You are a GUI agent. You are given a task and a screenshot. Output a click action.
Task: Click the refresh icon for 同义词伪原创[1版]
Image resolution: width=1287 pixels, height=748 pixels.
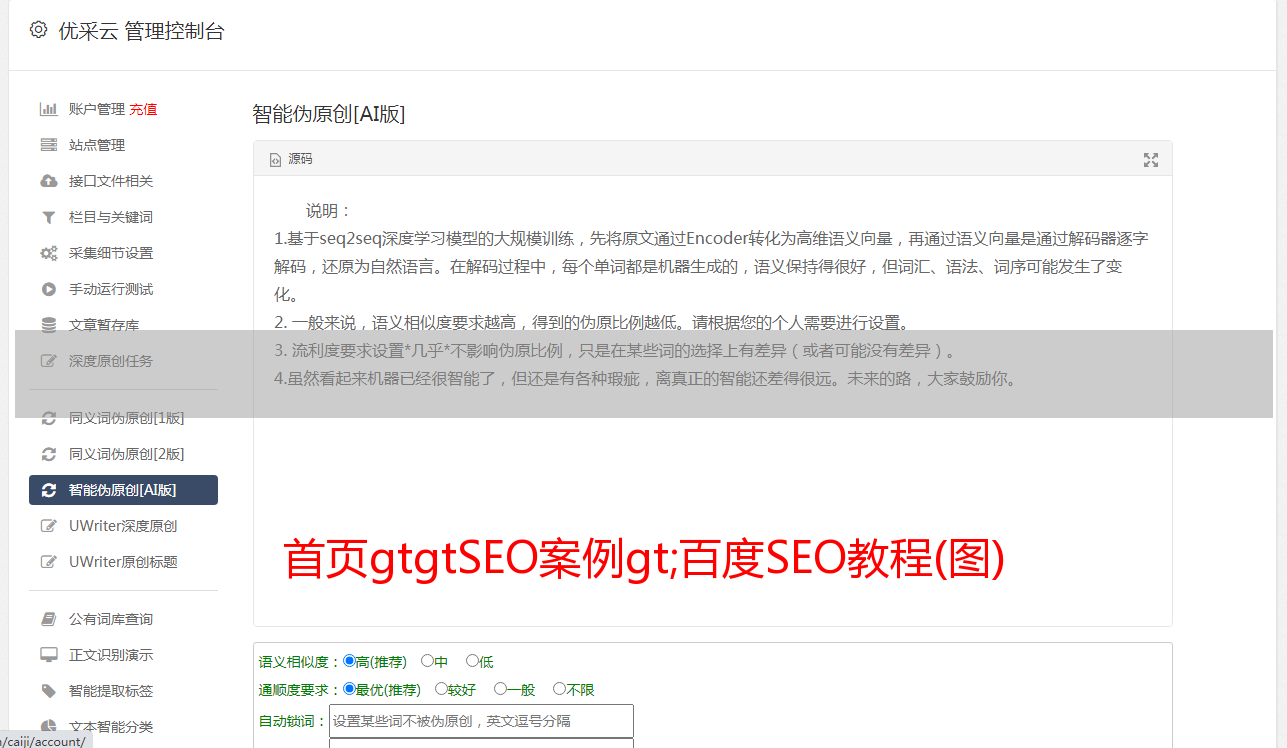[x=48, y=418]
